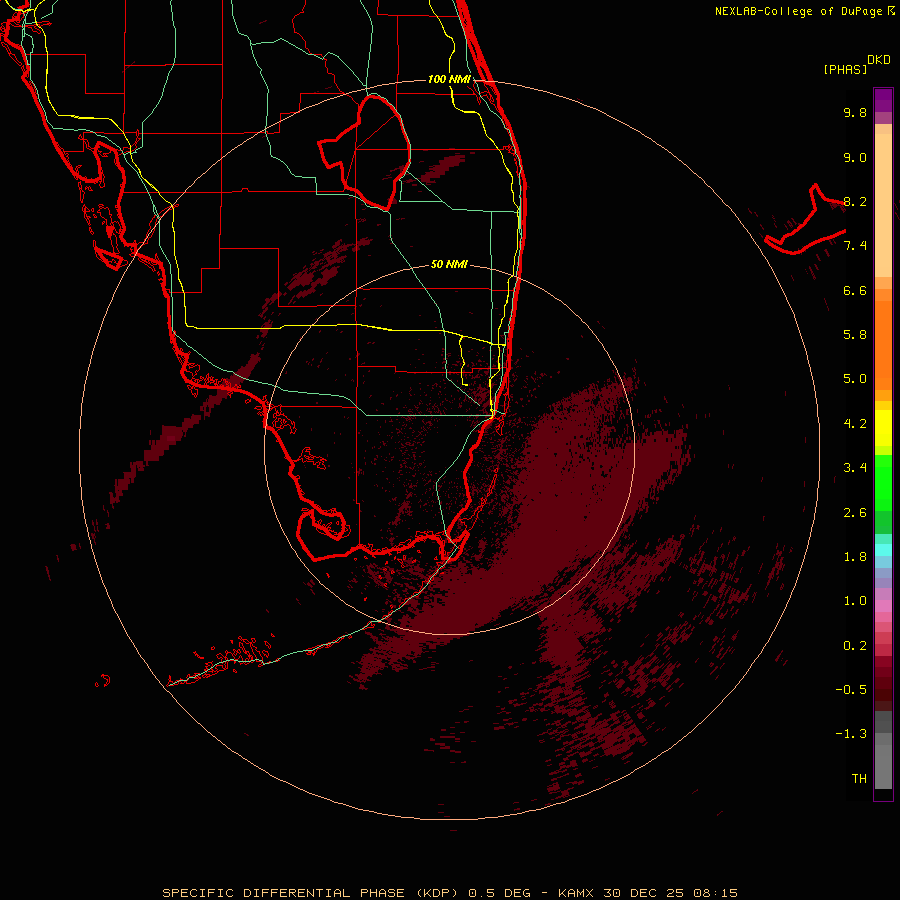
Task: Click the -1.3 scale value
Action: [x=851, y=734]
